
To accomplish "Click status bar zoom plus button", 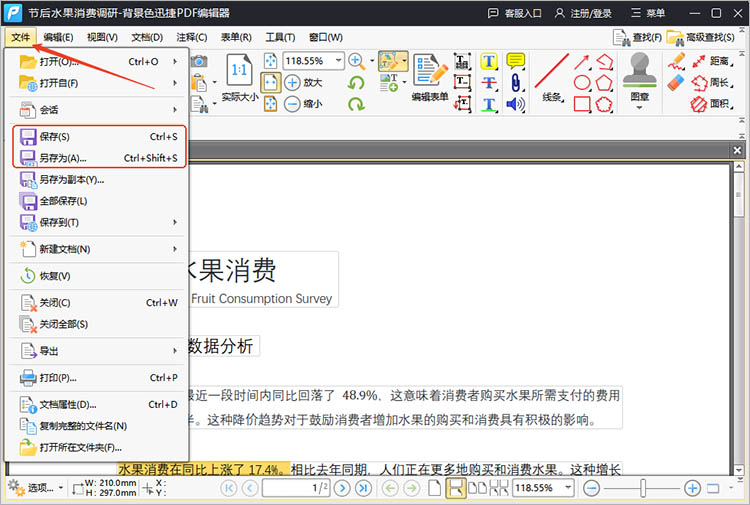I will point(692,488).
